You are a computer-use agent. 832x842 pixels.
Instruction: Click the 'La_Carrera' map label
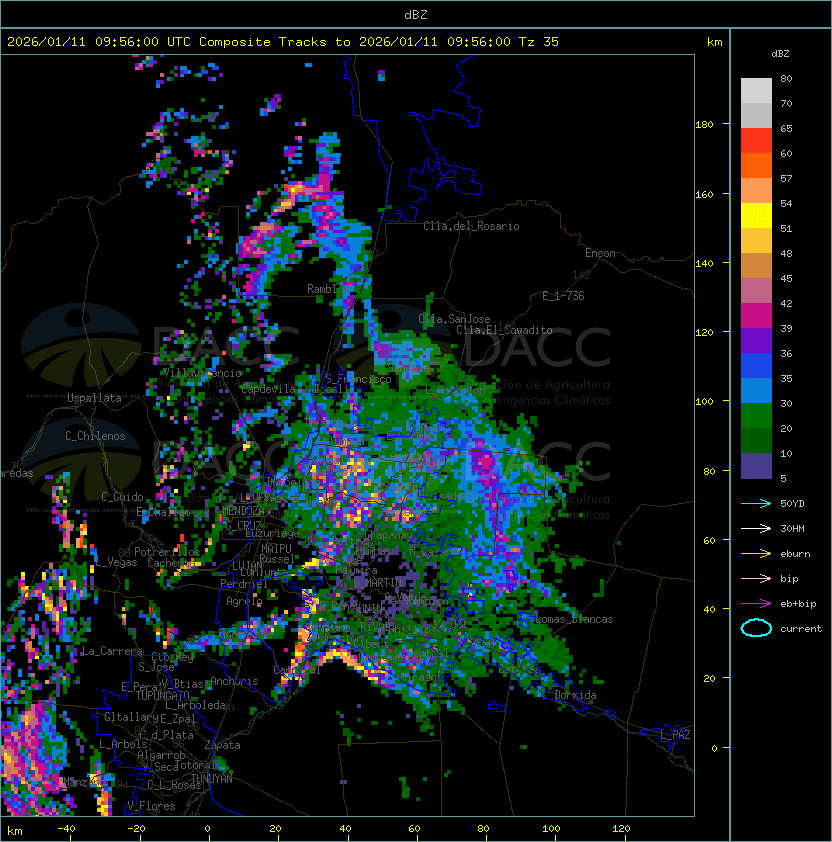tap(112, 651)
